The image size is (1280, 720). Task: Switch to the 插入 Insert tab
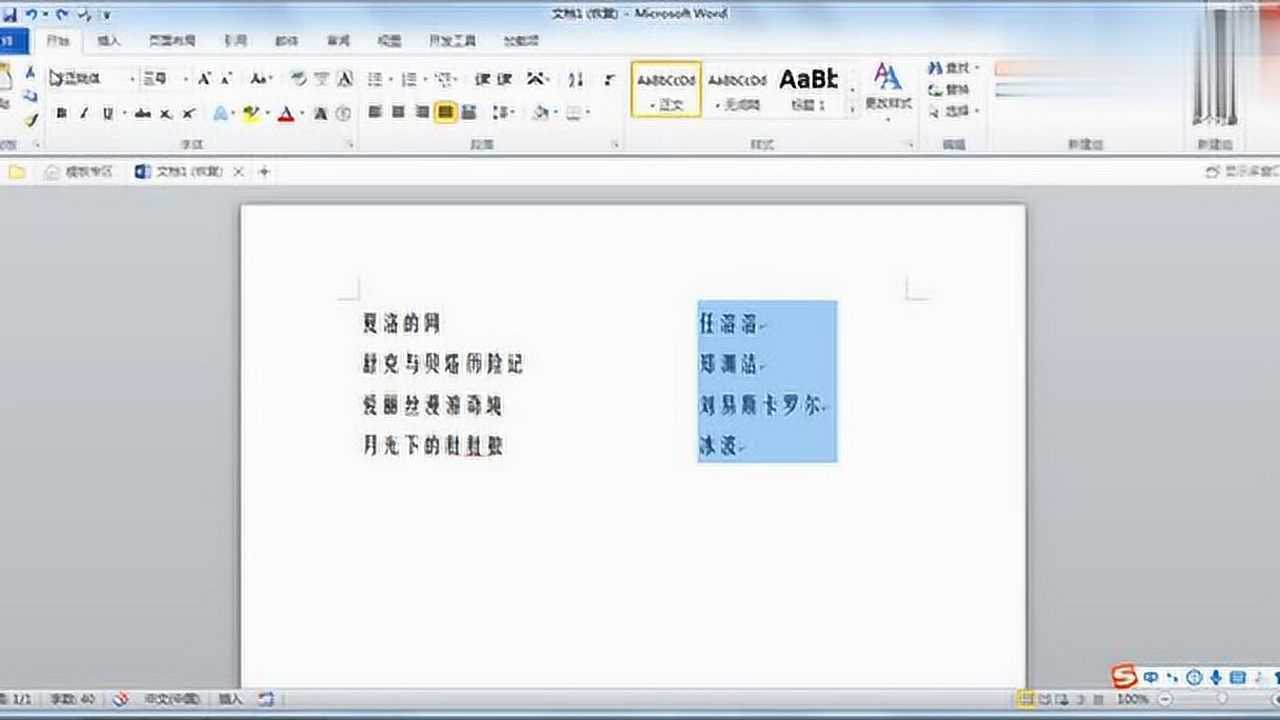[x=108, y=41]
